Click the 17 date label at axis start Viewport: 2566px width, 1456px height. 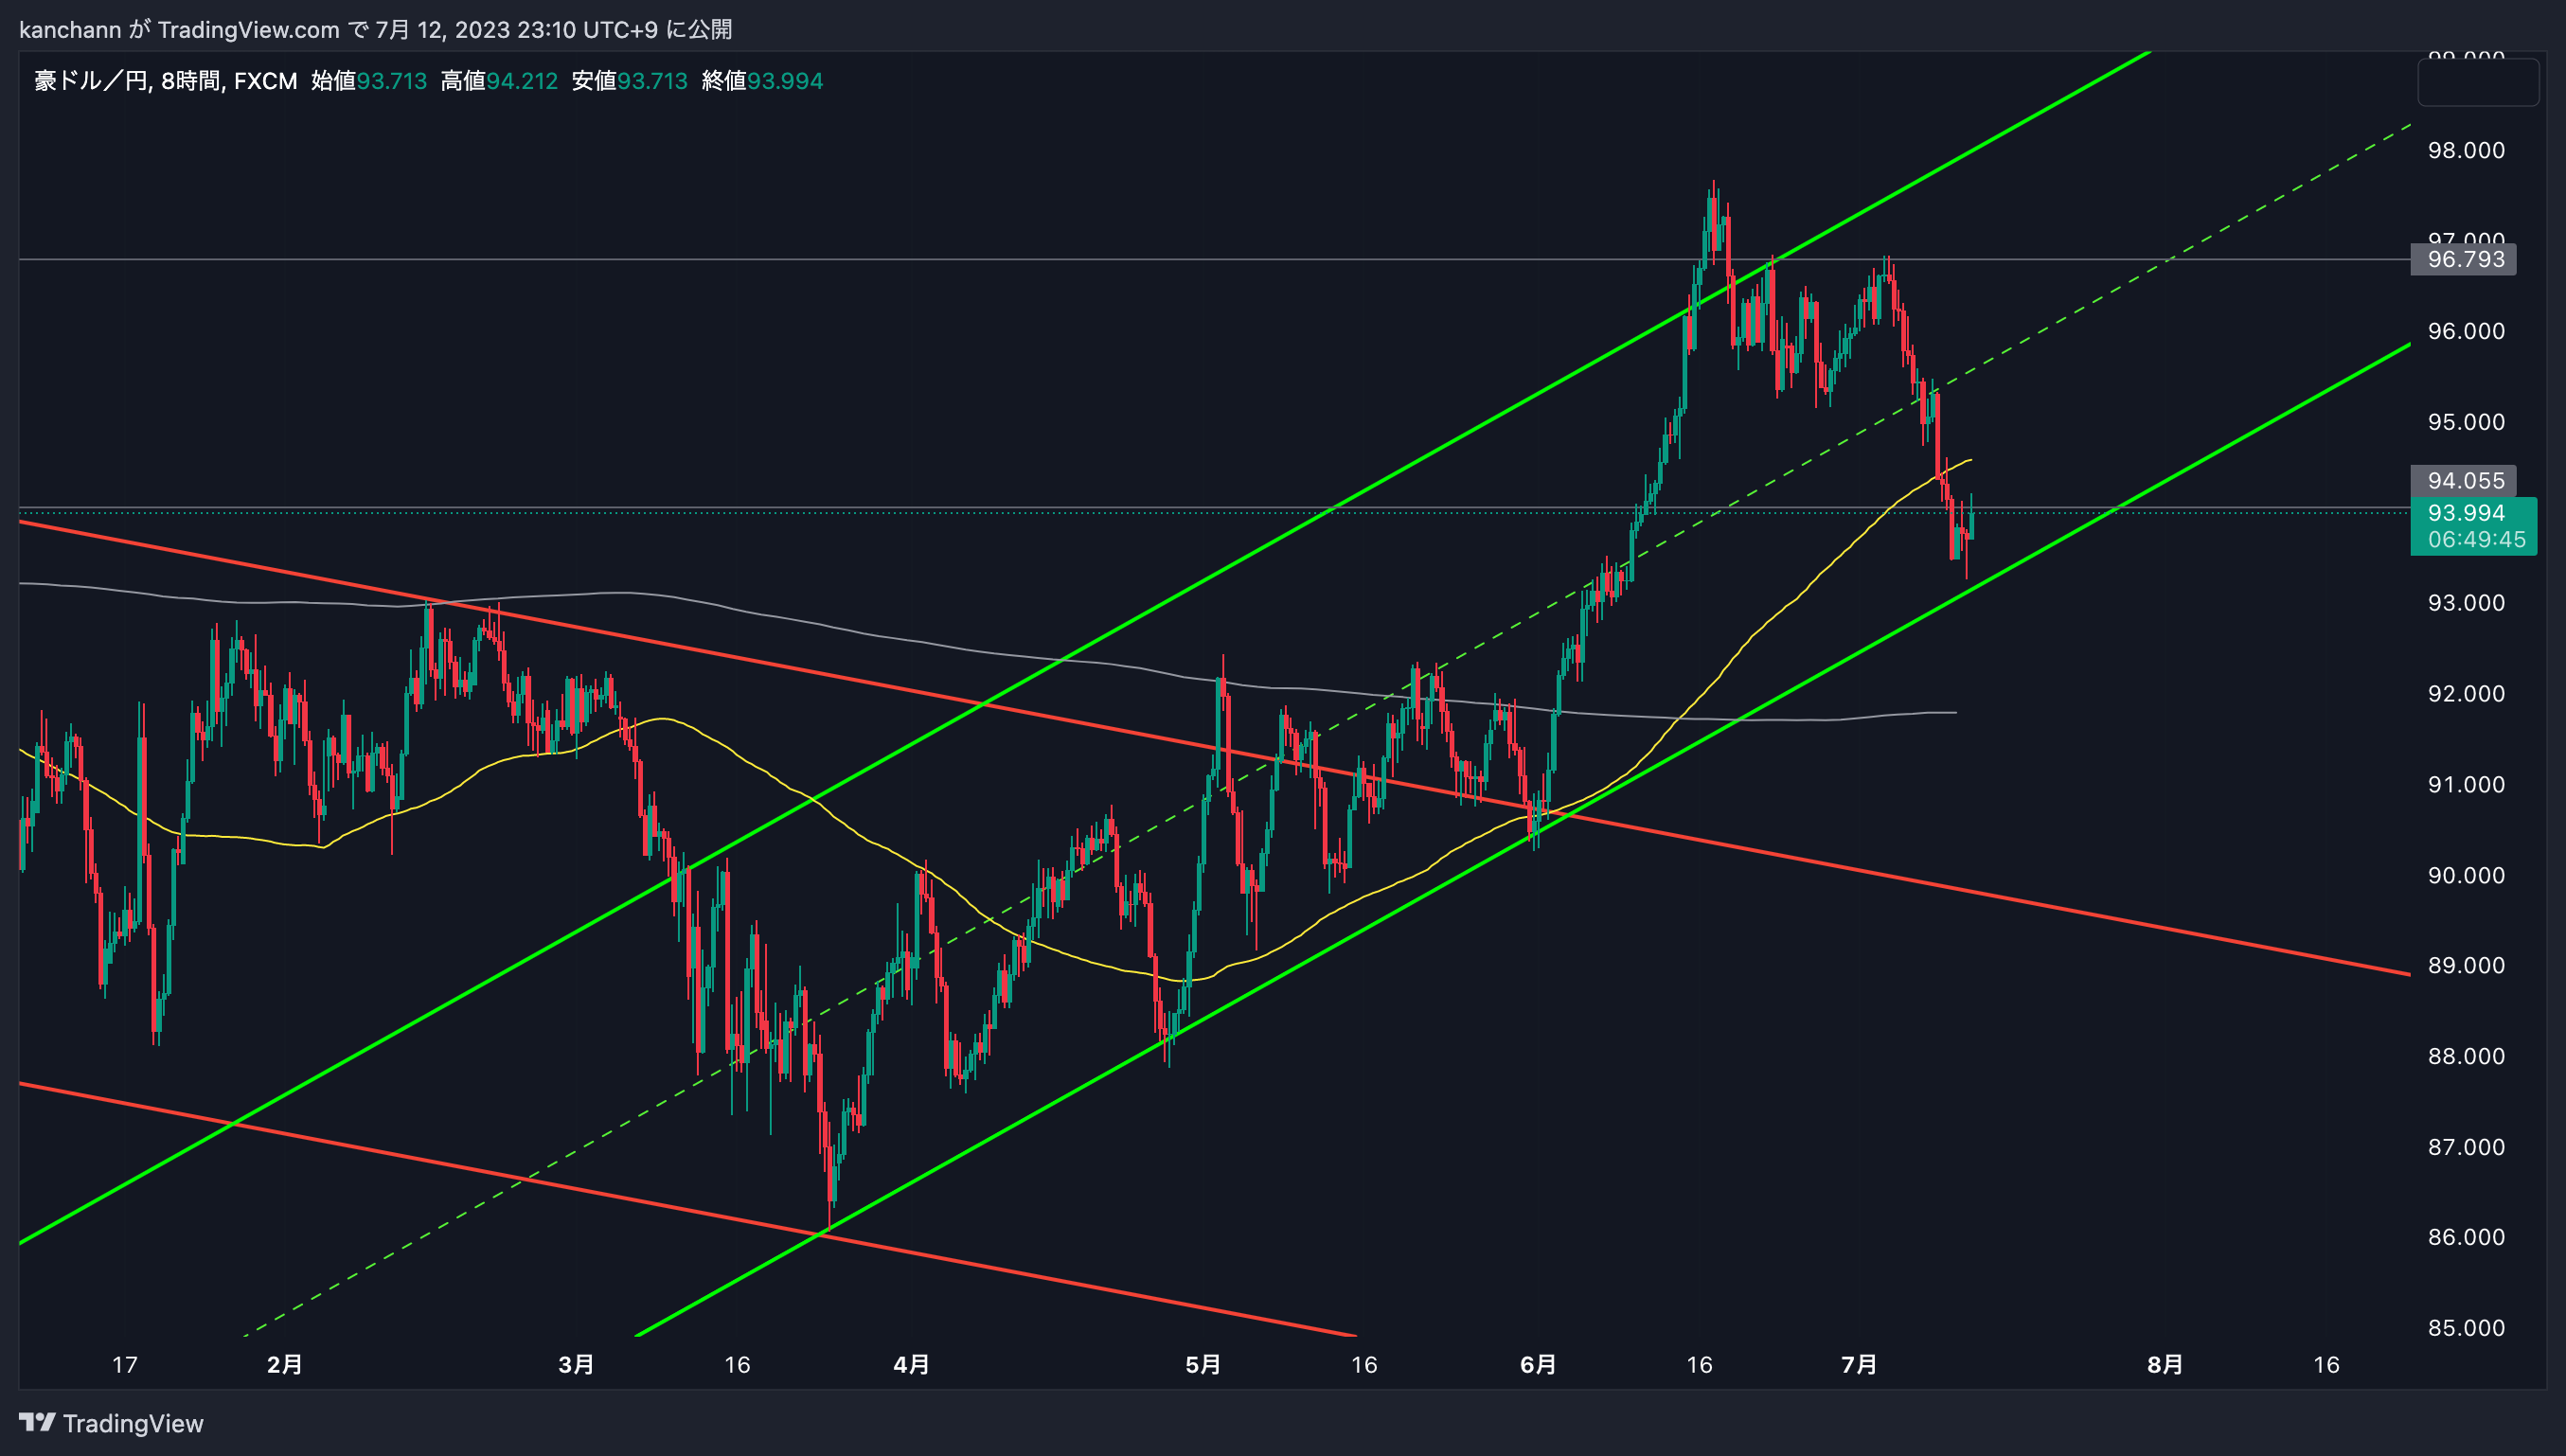coord(124,1365)
